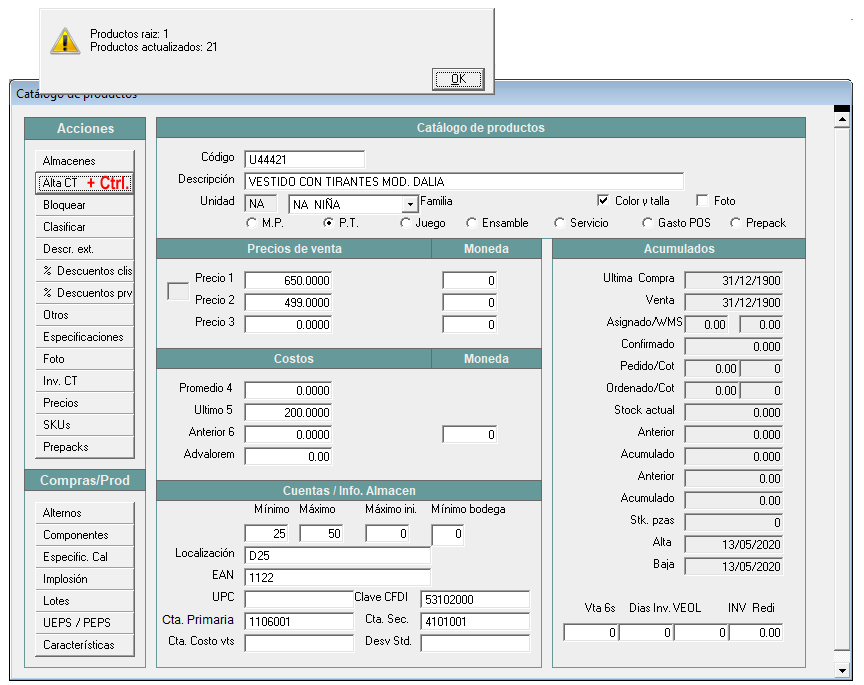Click the Alta CT button
The width and height of the screenshot is (864, 685).
[85, 183]
